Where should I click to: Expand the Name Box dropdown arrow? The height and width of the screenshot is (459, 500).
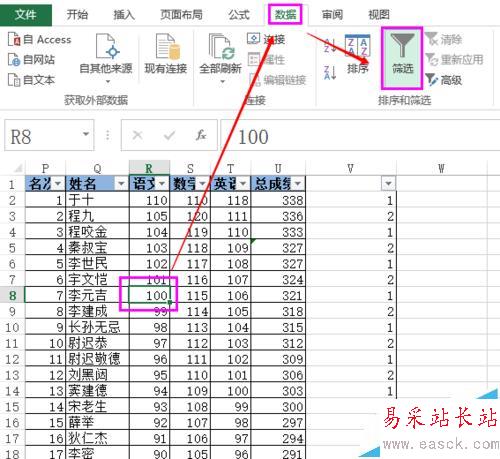tap(86, 134)
